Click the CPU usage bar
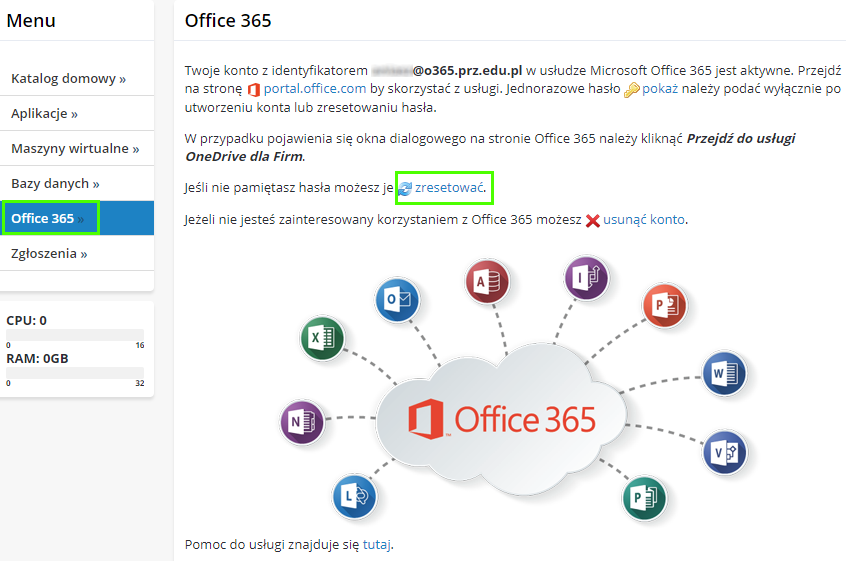Screen dimensions: 846x561 click(x=75, y=334)
